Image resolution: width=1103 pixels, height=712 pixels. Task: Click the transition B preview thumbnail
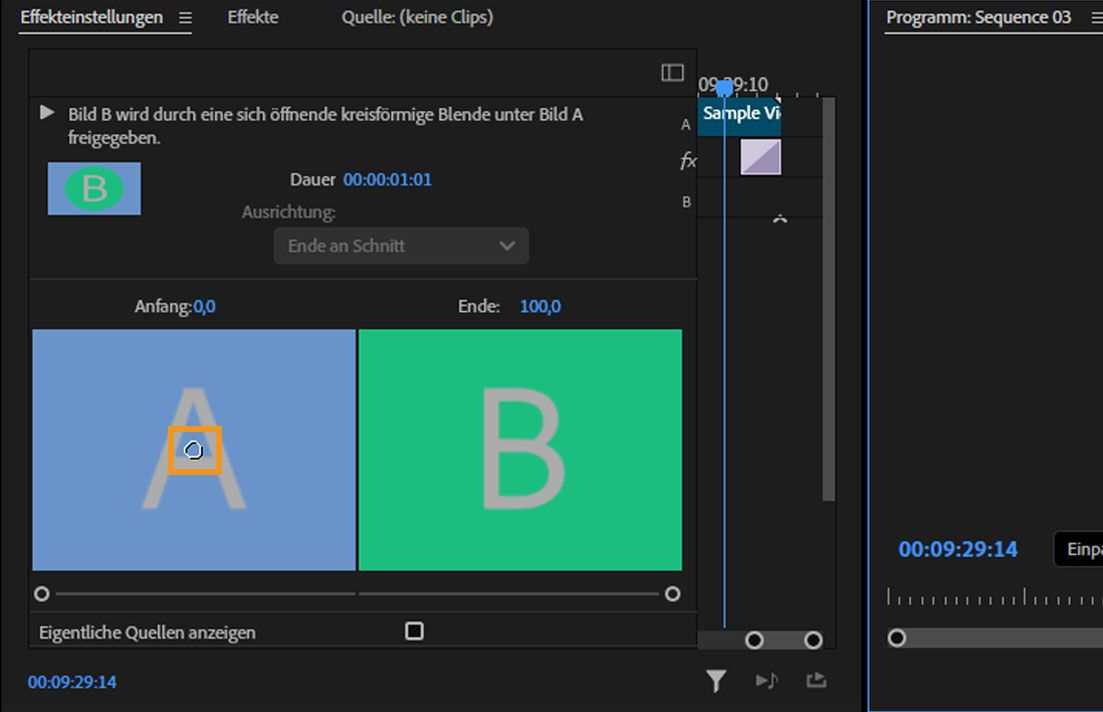[x=94, y=189]
